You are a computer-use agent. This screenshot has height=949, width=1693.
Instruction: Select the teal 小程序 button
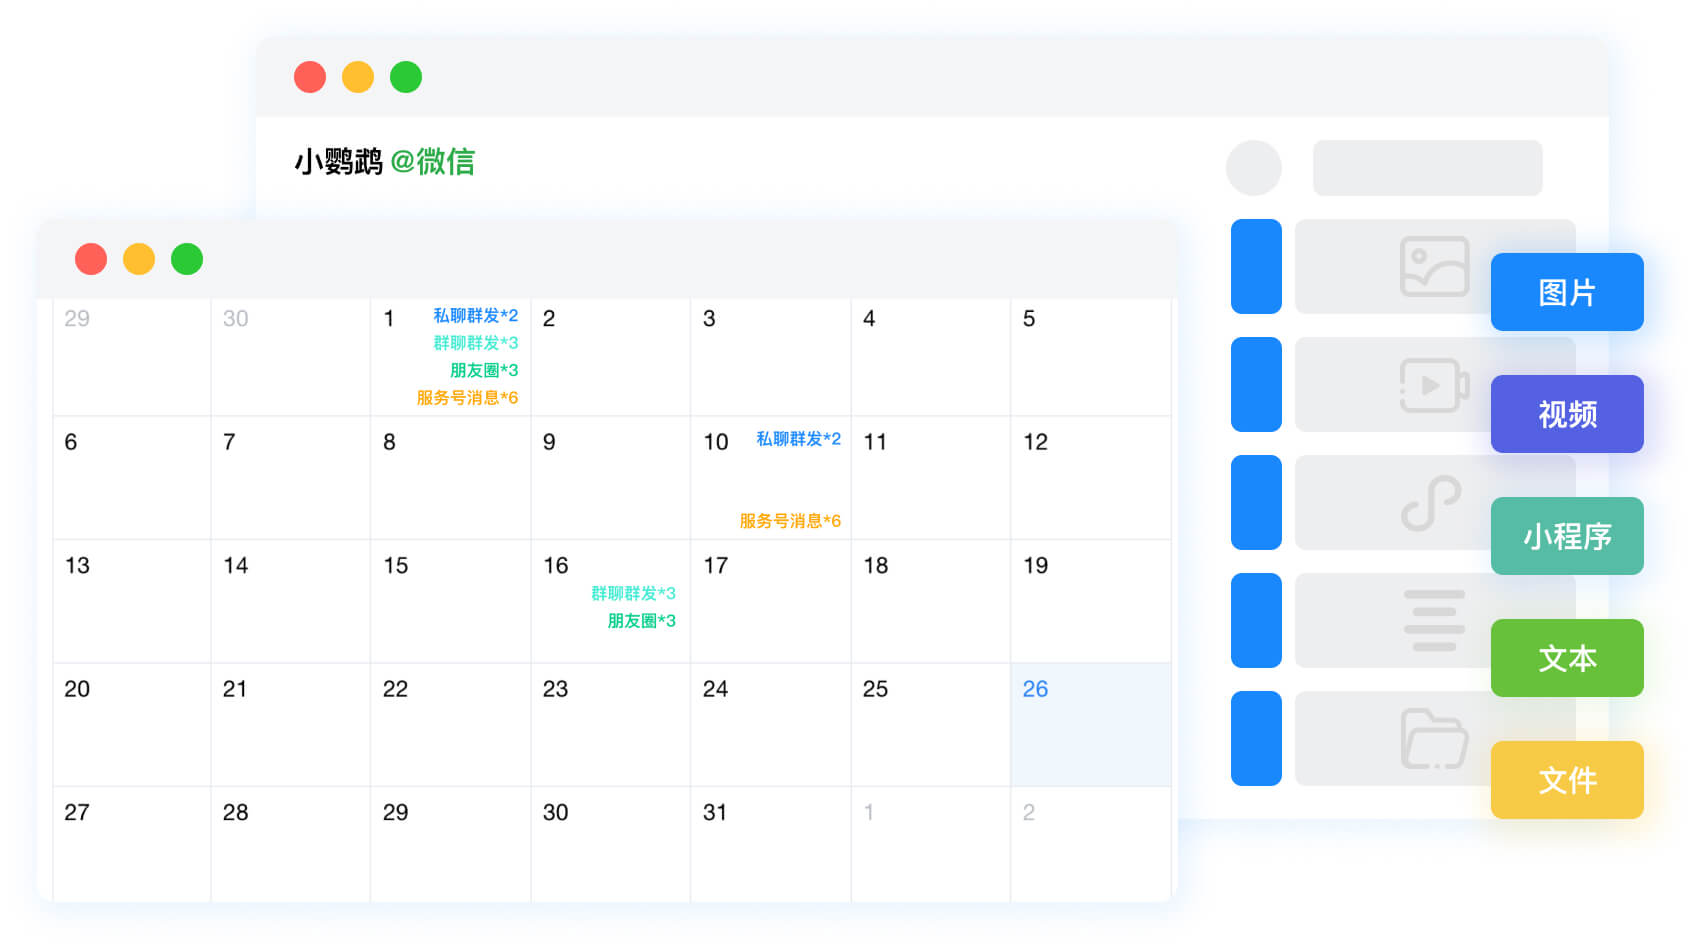point(1566,536)
